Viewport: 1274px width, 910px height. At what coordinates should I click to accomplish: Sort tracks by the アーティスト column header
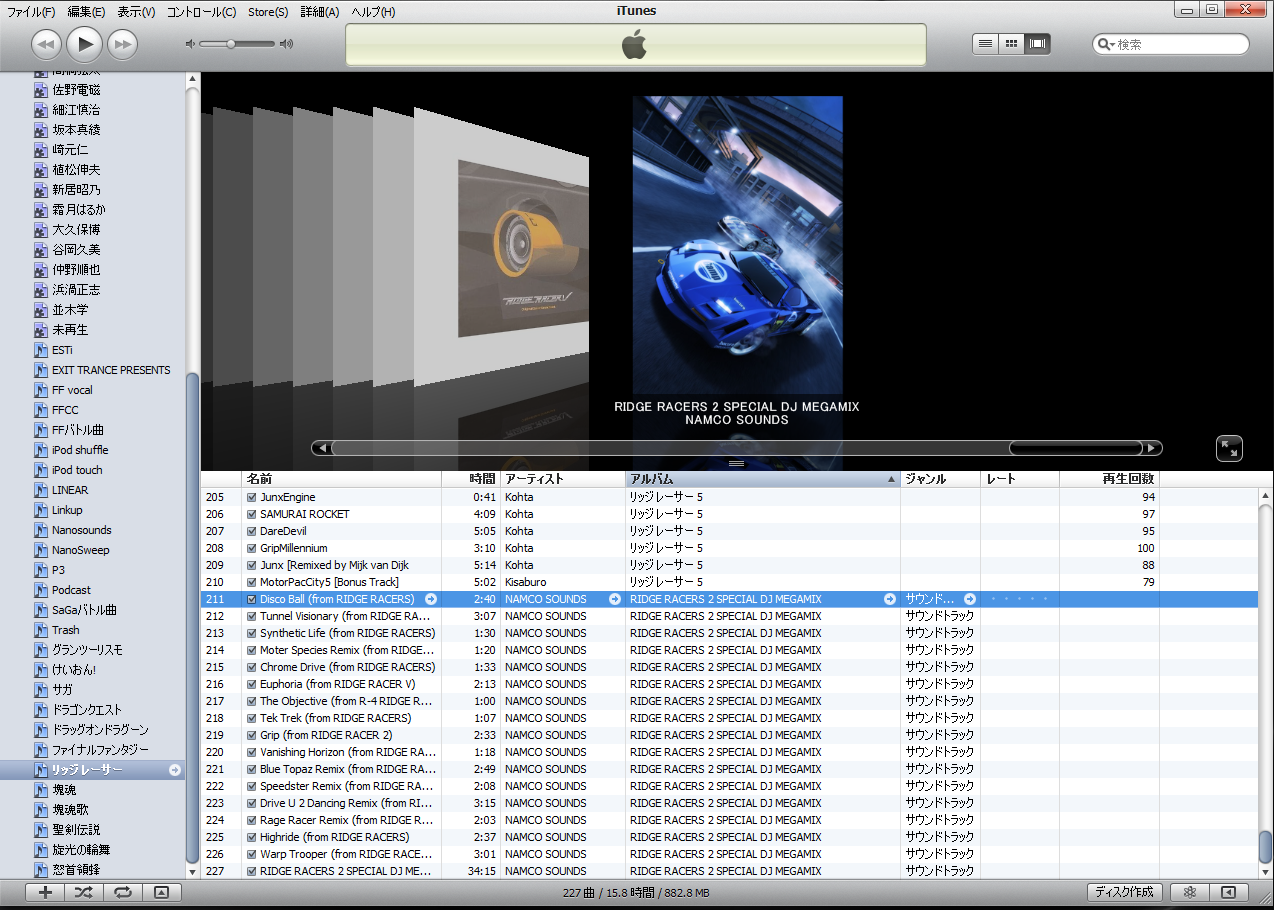[563, 479]
